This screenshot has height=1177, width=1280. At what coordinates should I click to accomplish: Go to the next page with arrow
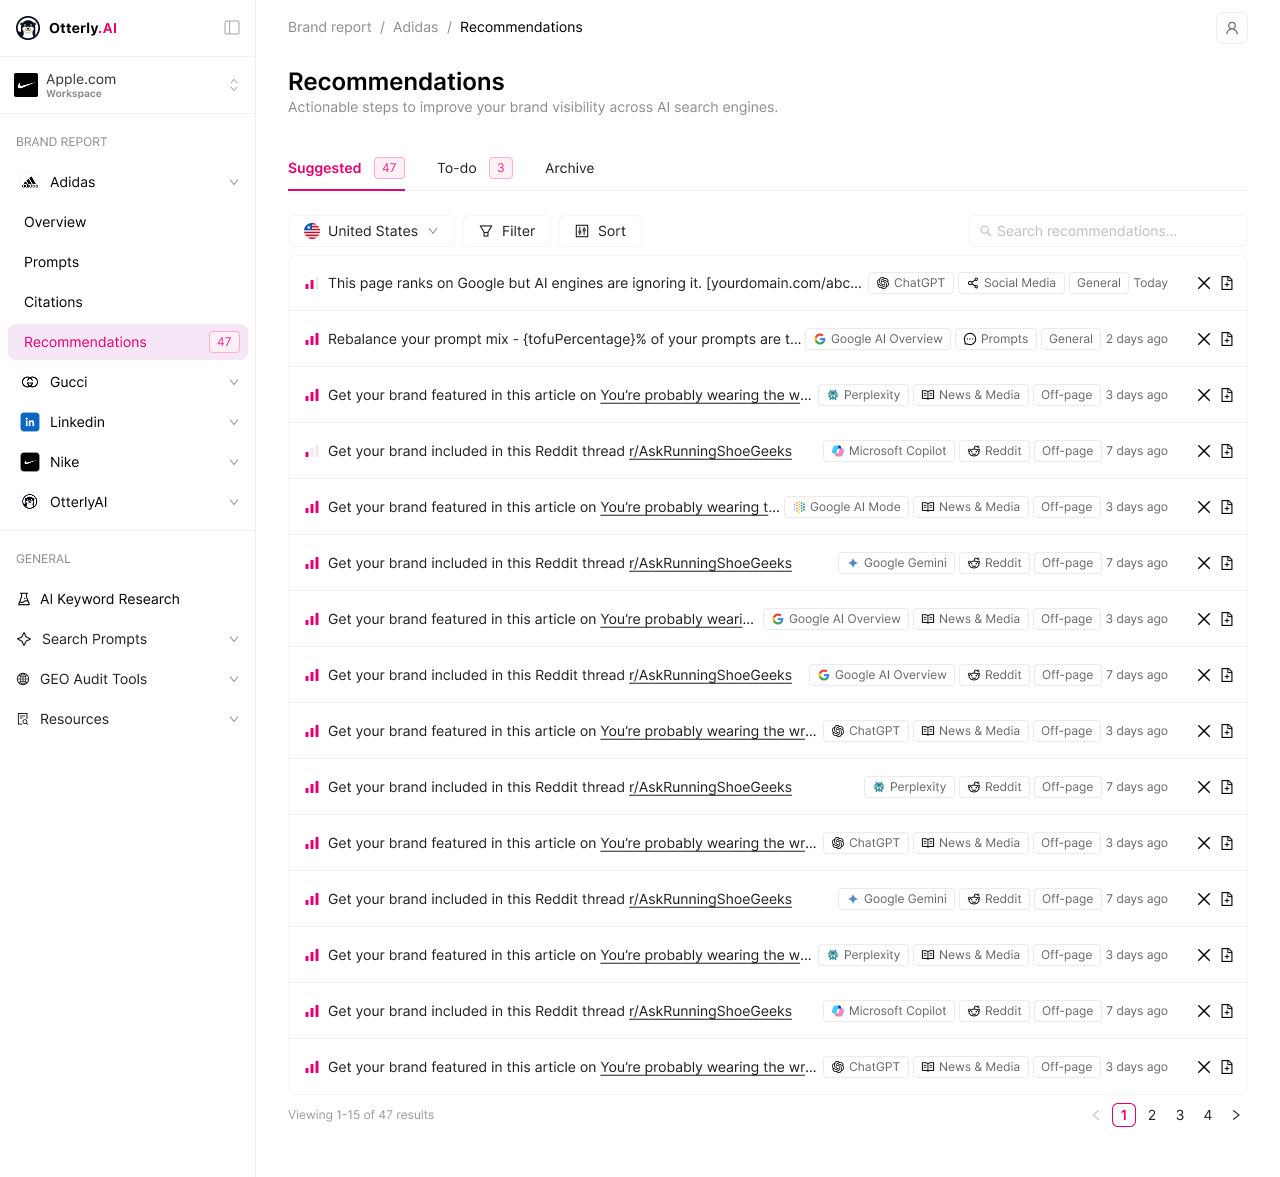(x=1236, y=1115)
